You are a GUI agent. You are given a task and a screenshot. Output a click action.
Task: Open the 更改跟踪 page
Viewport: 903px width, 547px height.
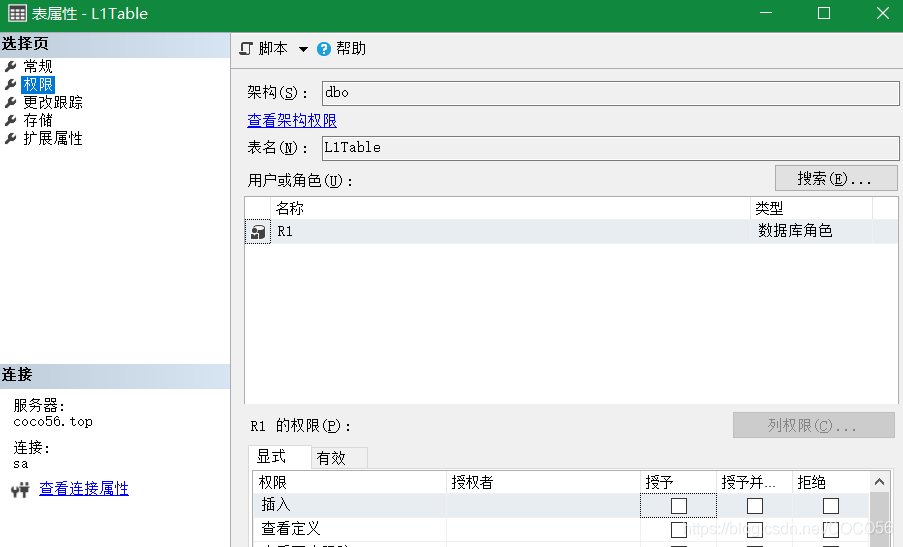click(x=53, y=102)
